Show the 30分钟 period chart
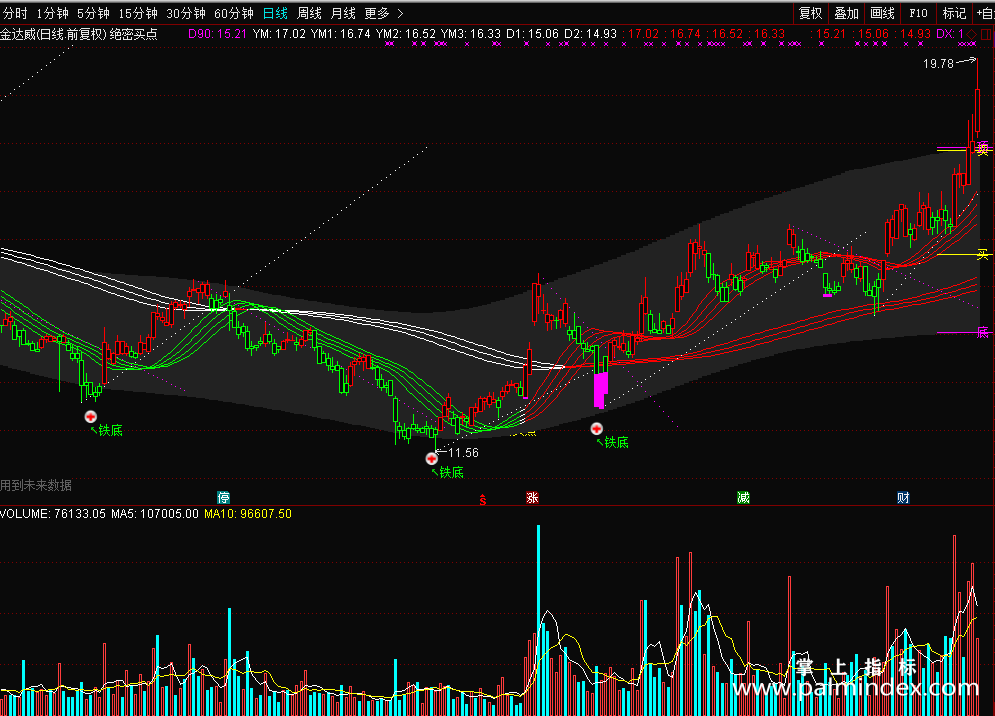The height and width of the screenshot is (716, 995). pyautogui.click(x=186, y=13)
